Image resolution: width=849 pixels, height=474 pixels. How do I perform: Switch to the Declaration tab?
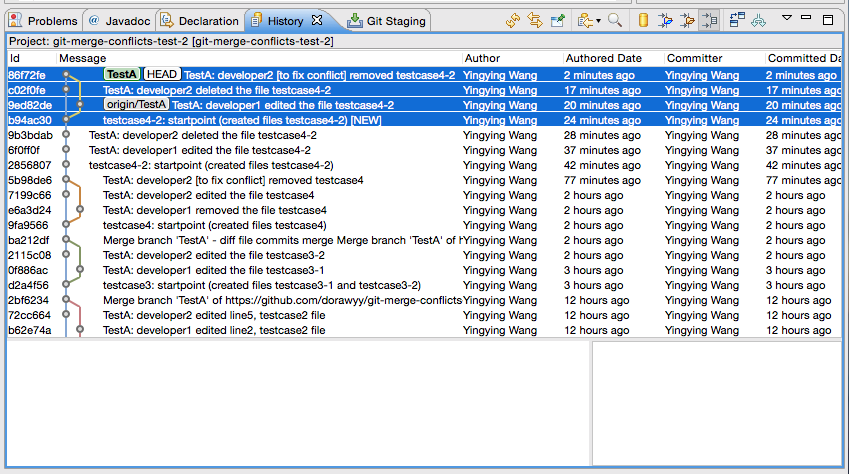[x=200, y=21]
